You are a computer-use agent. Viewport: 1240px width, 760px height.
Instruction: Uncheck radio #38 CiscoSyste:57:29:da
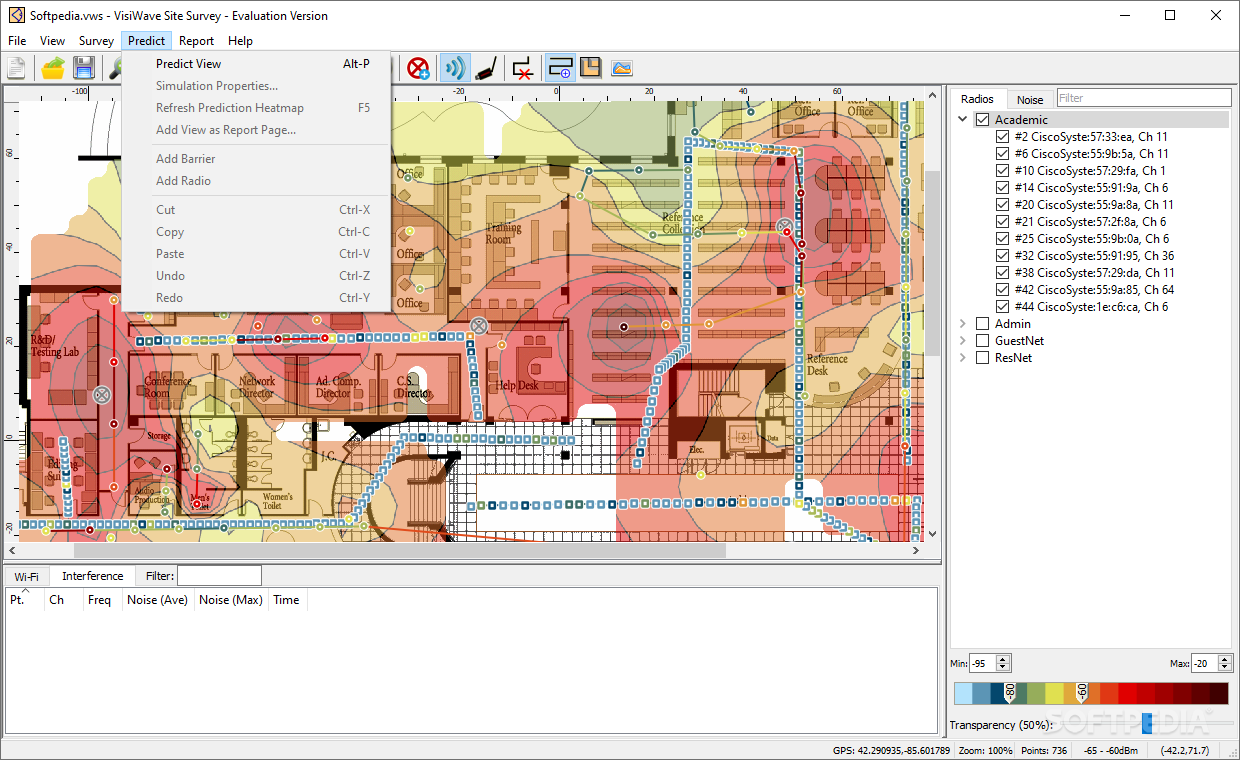[x=1002, y=273]
